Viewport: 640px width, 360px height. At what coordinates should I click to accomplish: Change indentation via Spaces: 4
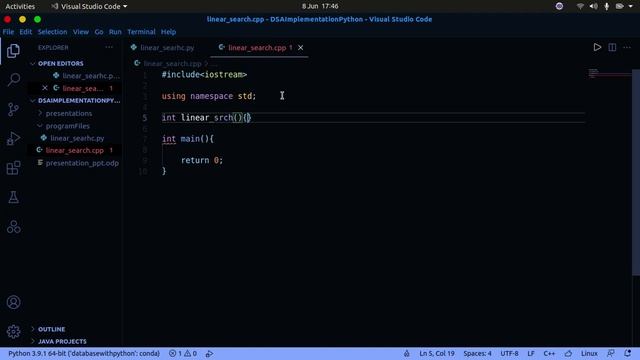click(x=477, y=353)
